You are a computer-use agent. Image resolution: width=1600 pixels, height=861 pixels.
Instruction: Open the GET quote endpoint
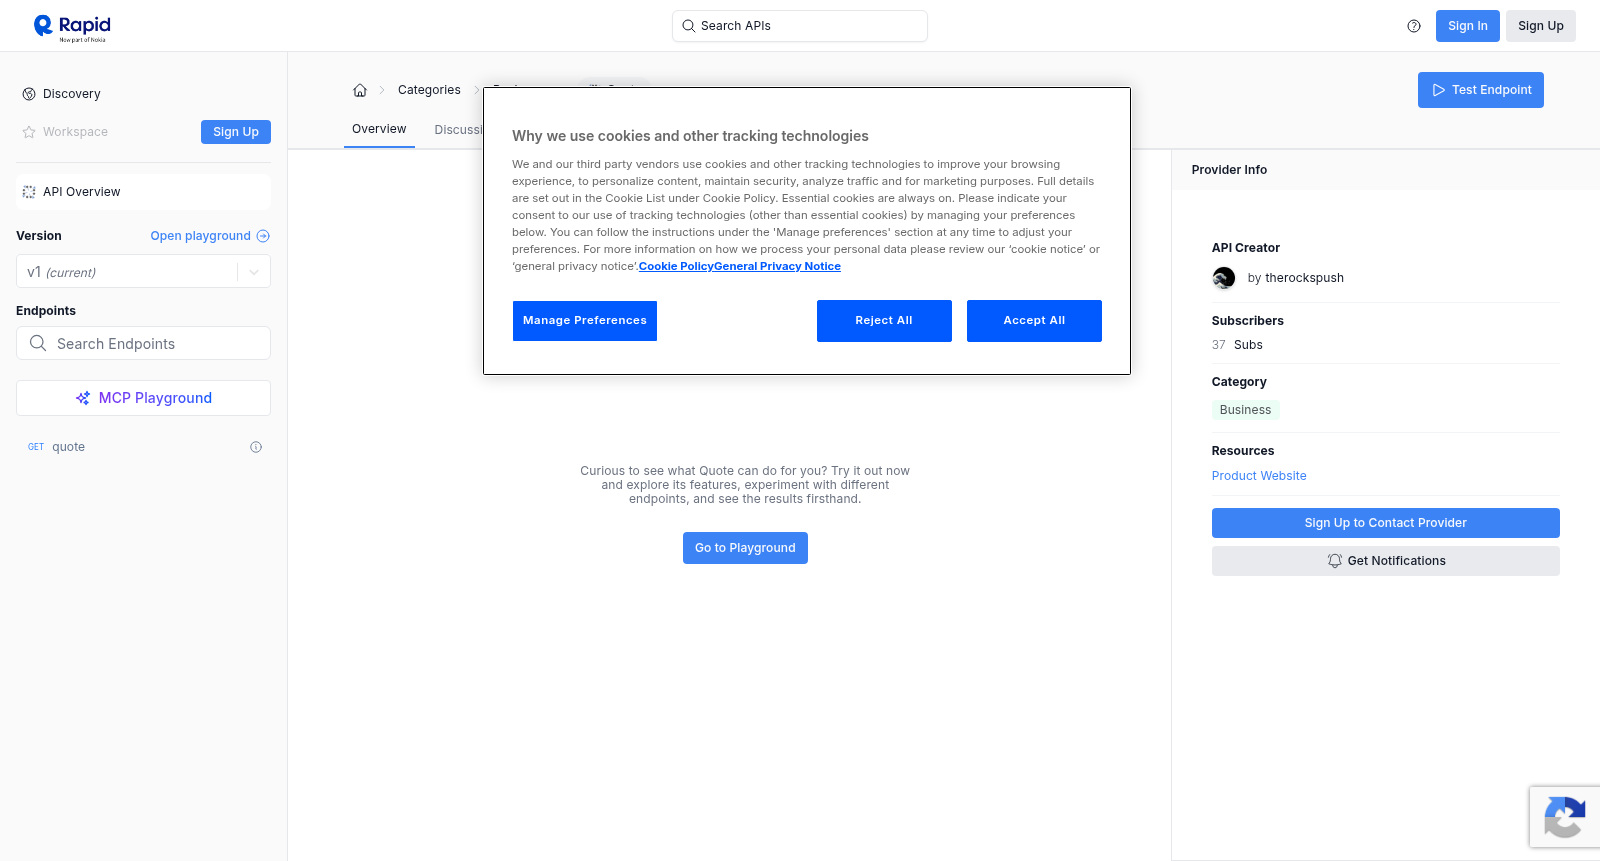click(x=143, y=447)
